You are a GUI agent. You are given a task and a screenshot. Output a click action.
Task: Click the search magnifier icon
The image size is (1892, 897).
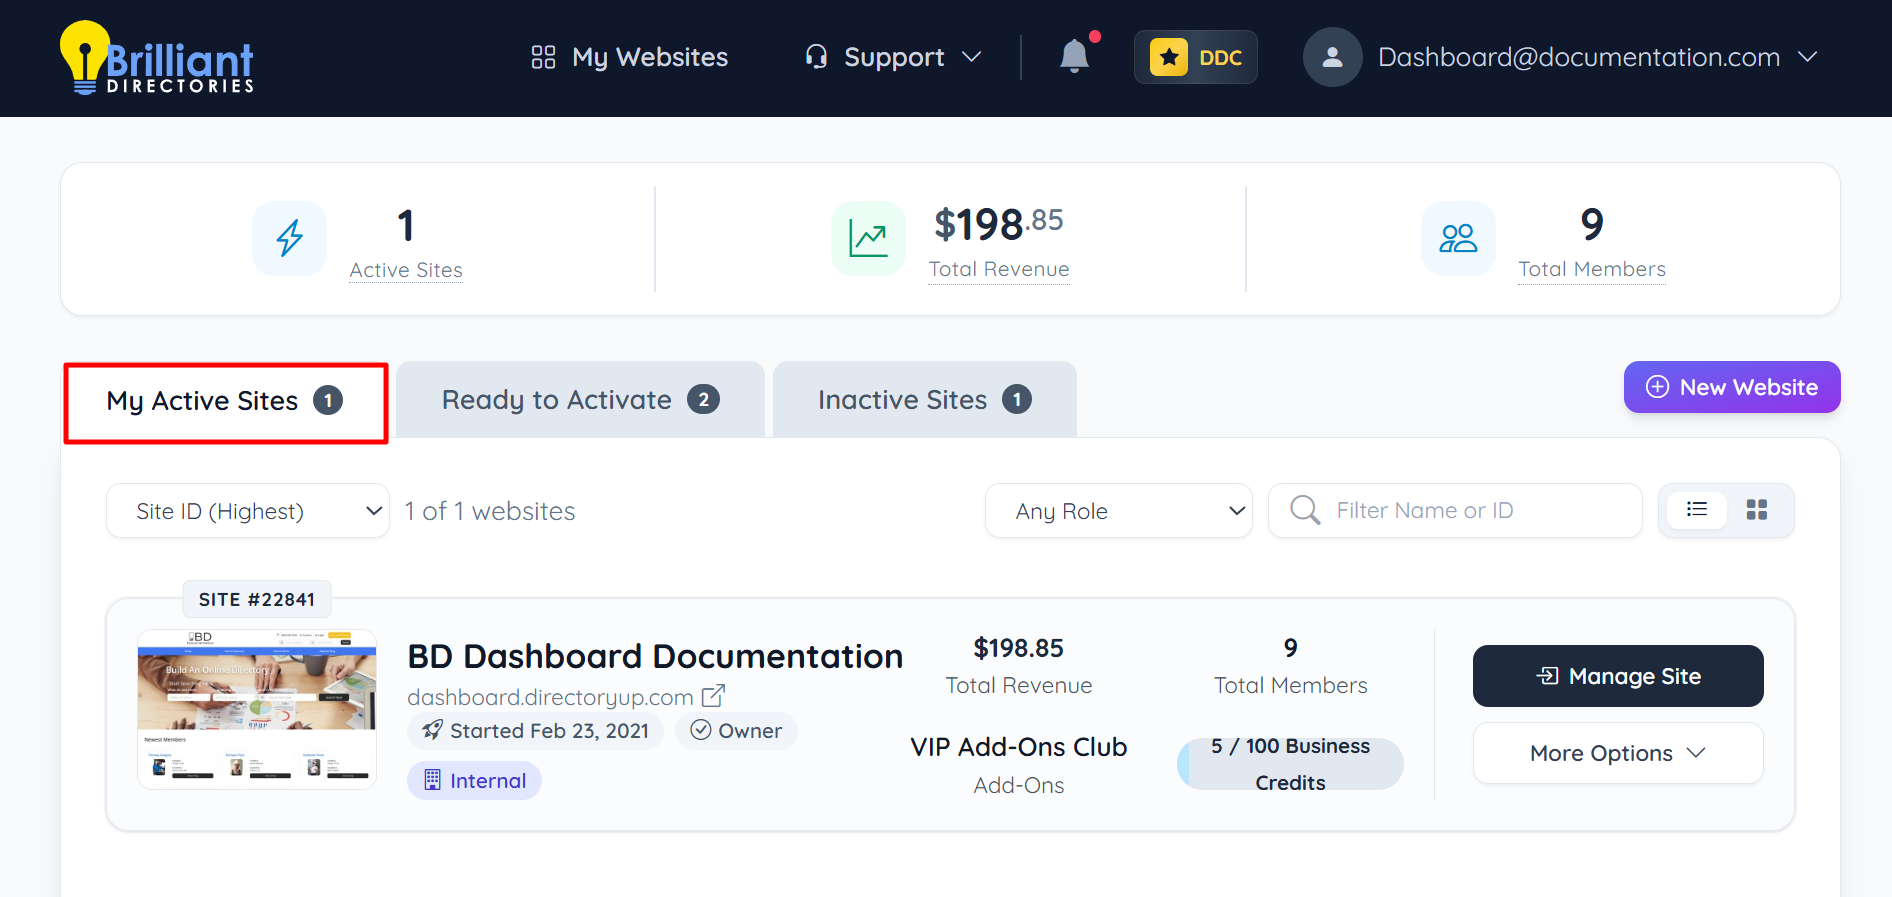pyautogui.click(x=1305, y=510)
